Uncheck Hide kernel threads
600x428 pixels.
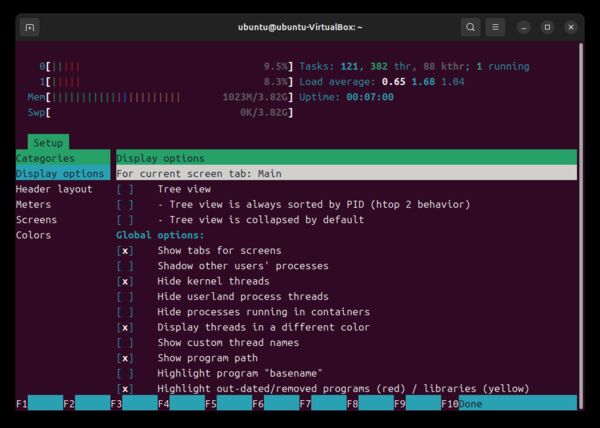[125, 281]
